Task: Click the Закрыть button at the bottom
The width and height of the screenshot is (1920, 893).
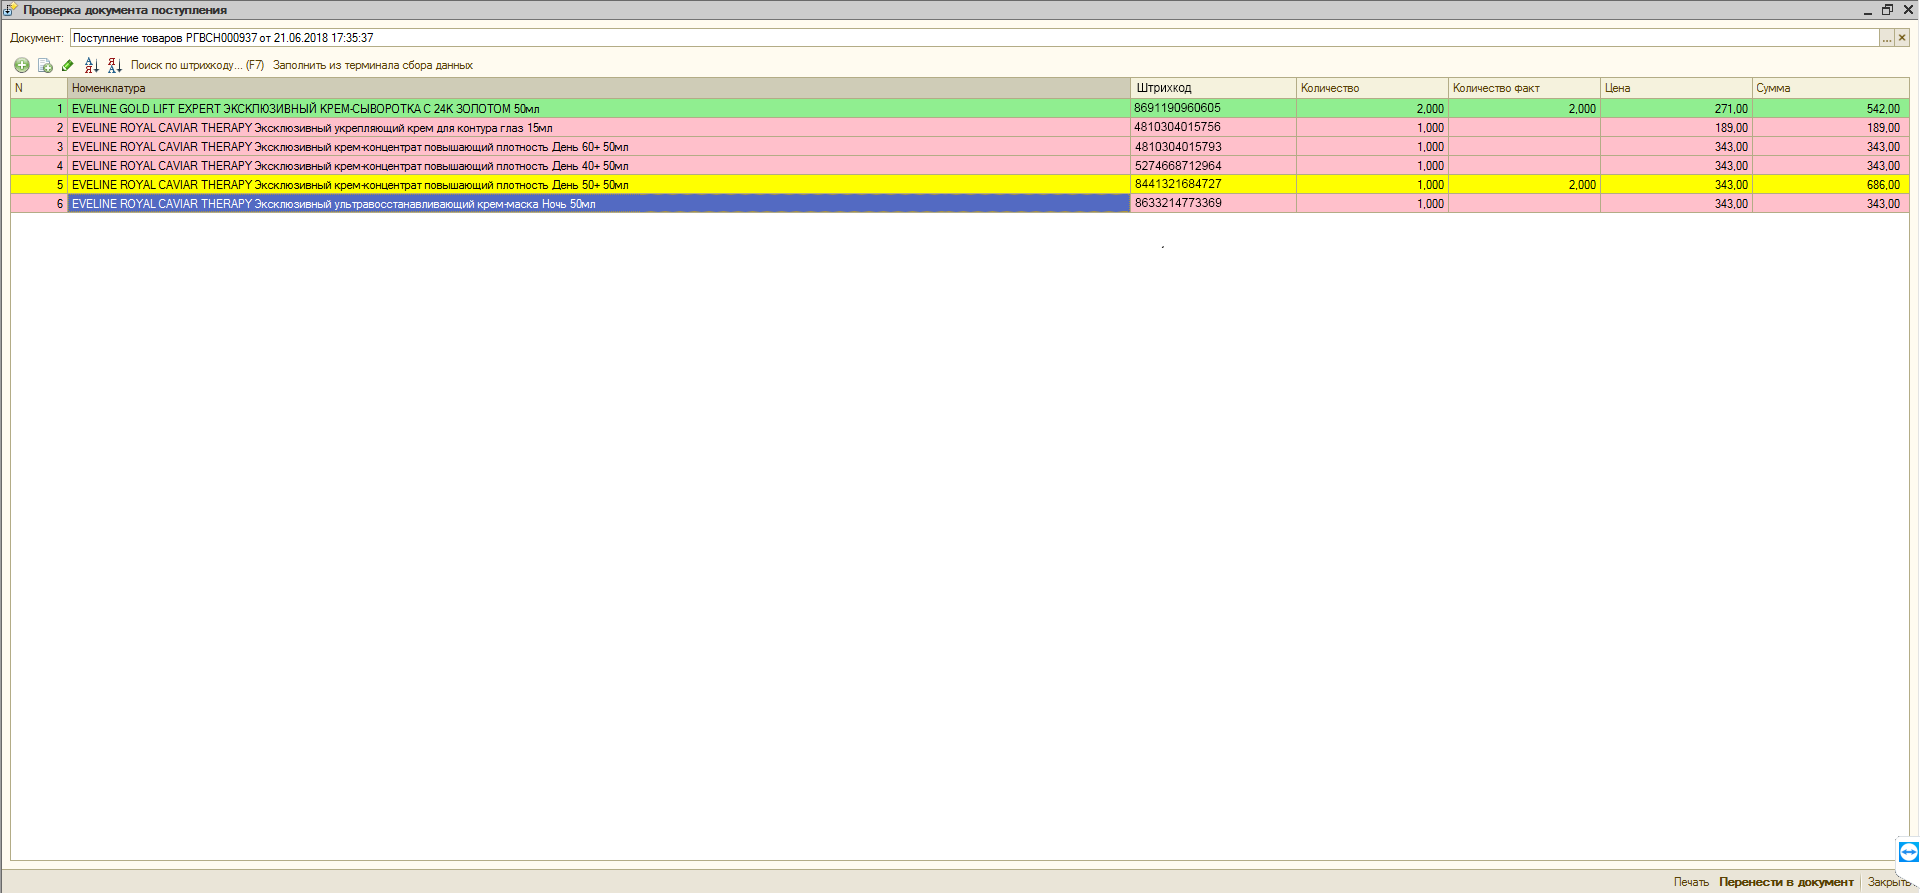Action: point(1888,882)
